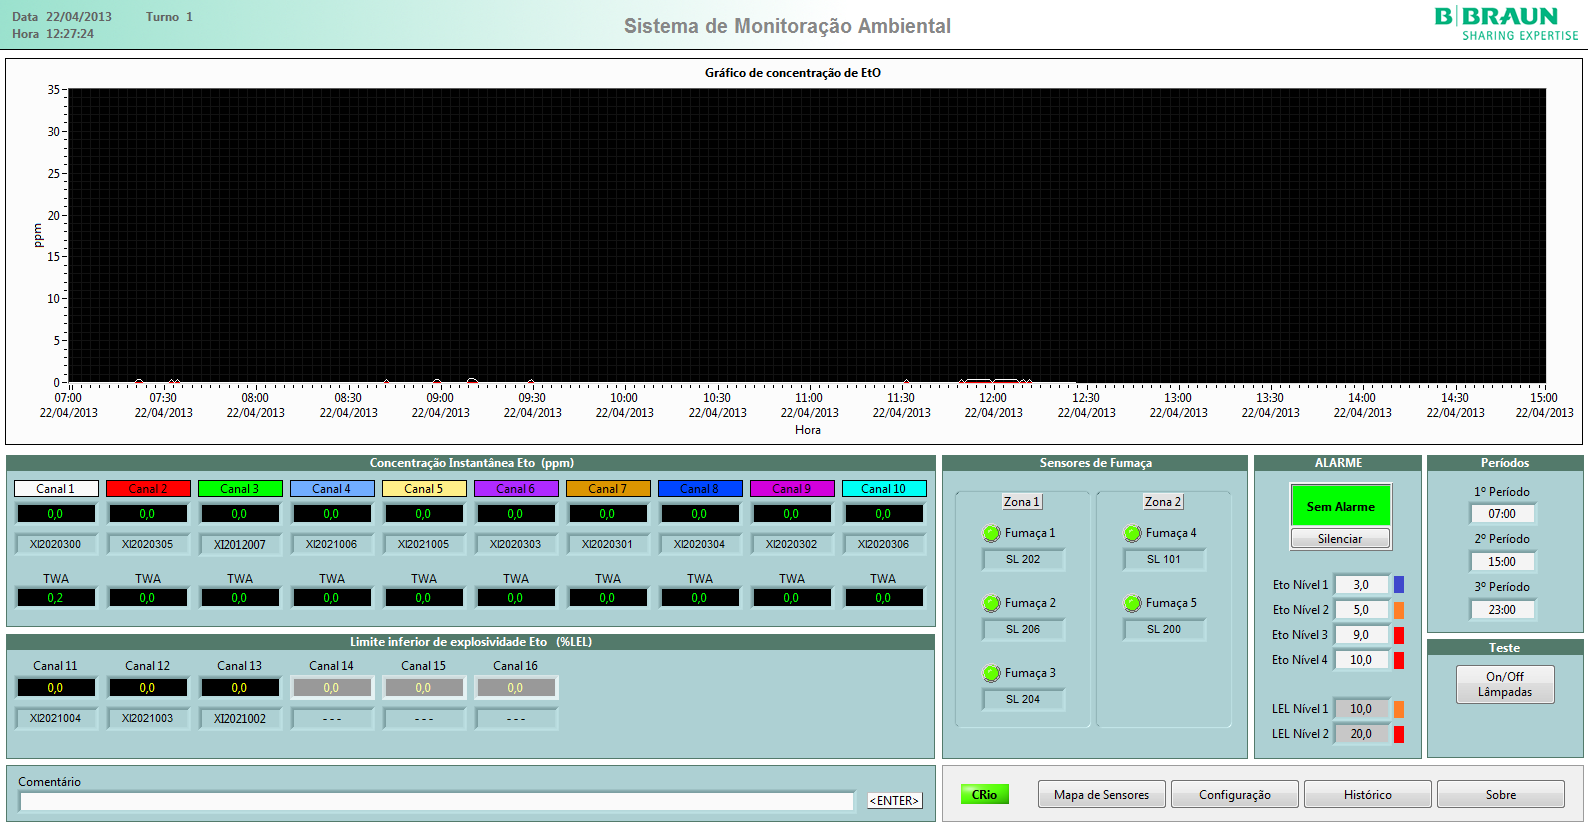
Task: Click sensor tag XI2021005 under Canal 5
Action: pos(424,544)
